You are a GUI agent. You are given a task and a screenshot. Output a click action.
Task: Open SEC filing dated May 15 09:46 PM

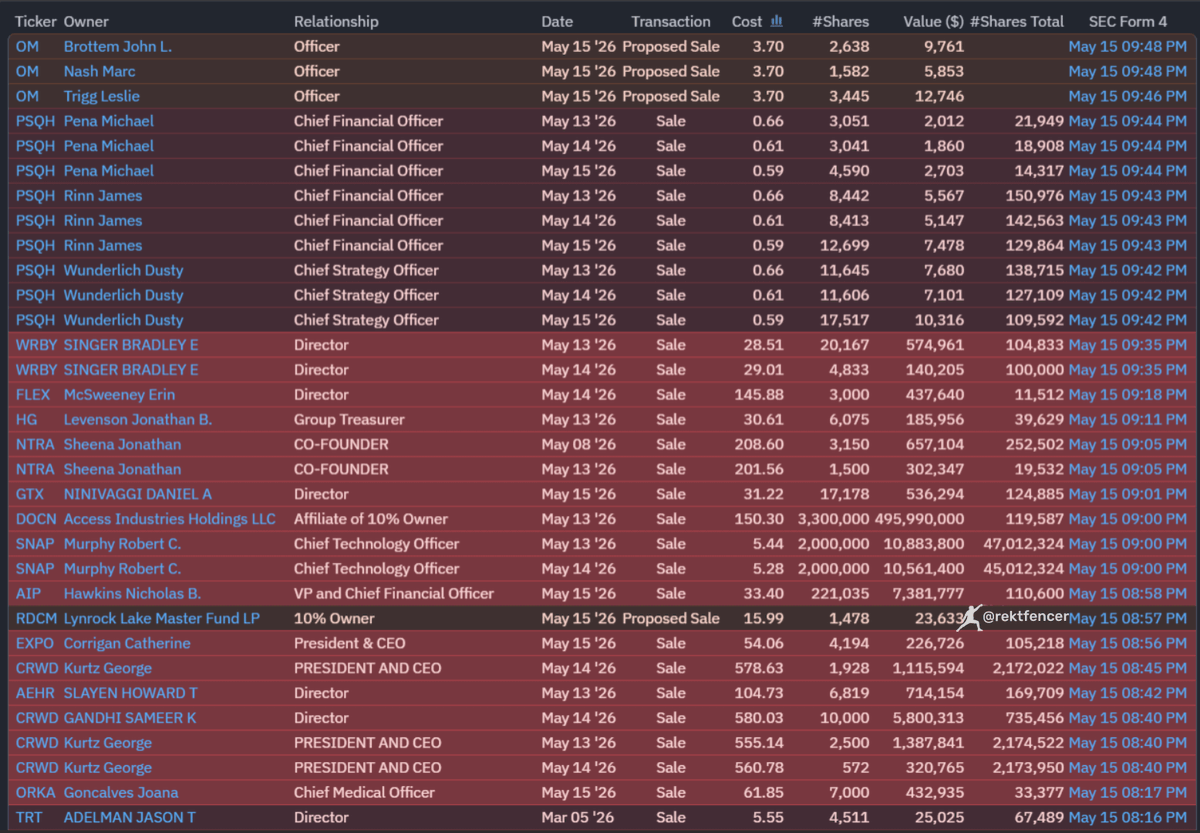click(1128, 96)
